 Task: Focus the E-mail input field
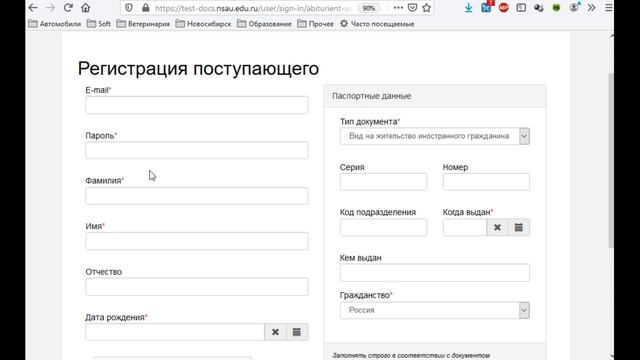[x=197, y=105]
